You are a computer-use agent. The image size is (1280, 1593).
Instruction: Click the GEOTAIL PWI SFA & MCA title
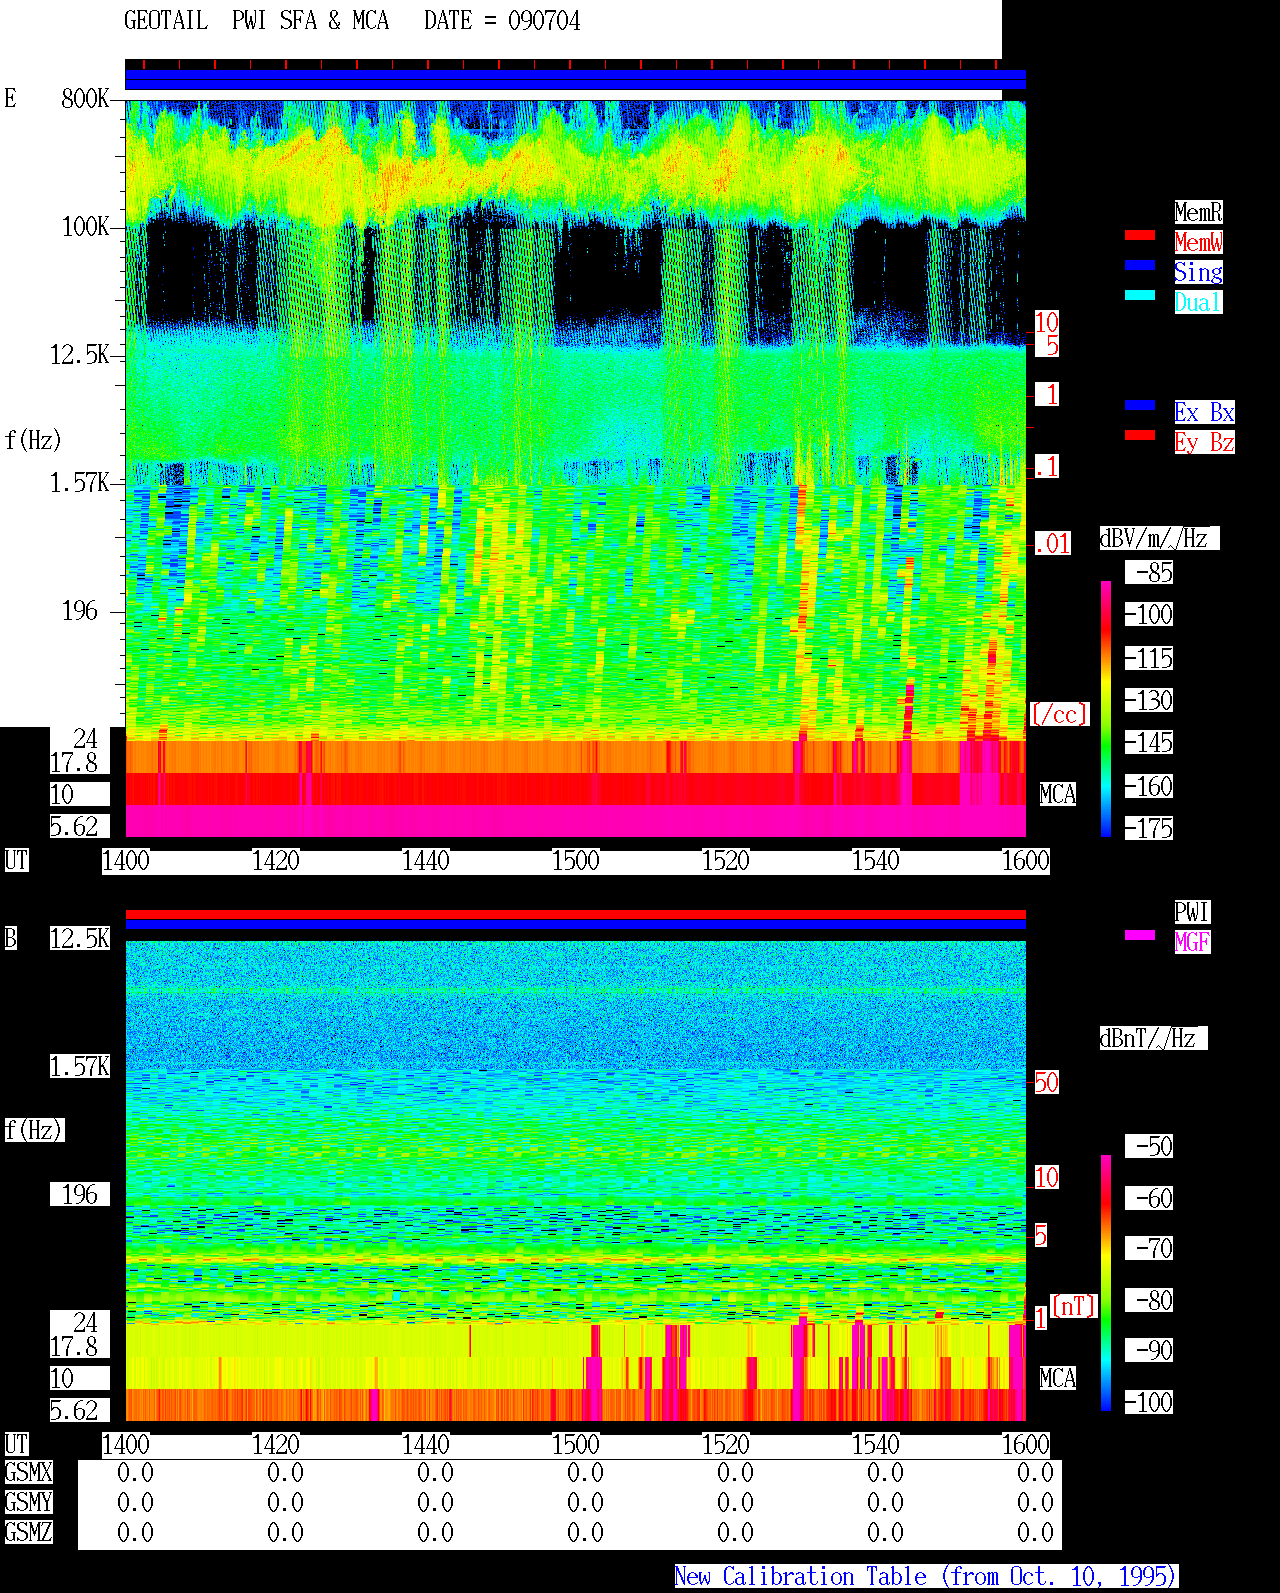click(256, 21)
